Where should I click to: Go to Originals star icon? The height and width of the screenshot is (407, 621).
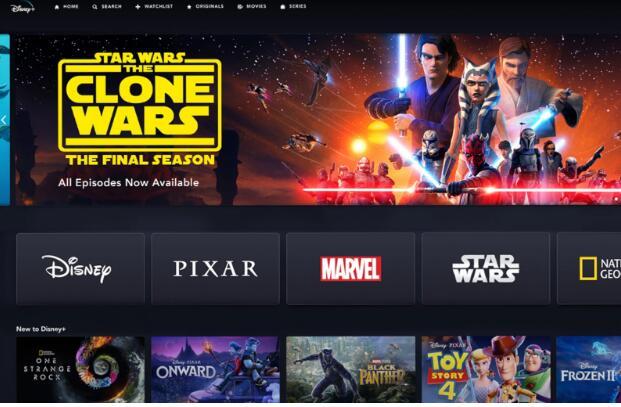[x=189, y=7]
